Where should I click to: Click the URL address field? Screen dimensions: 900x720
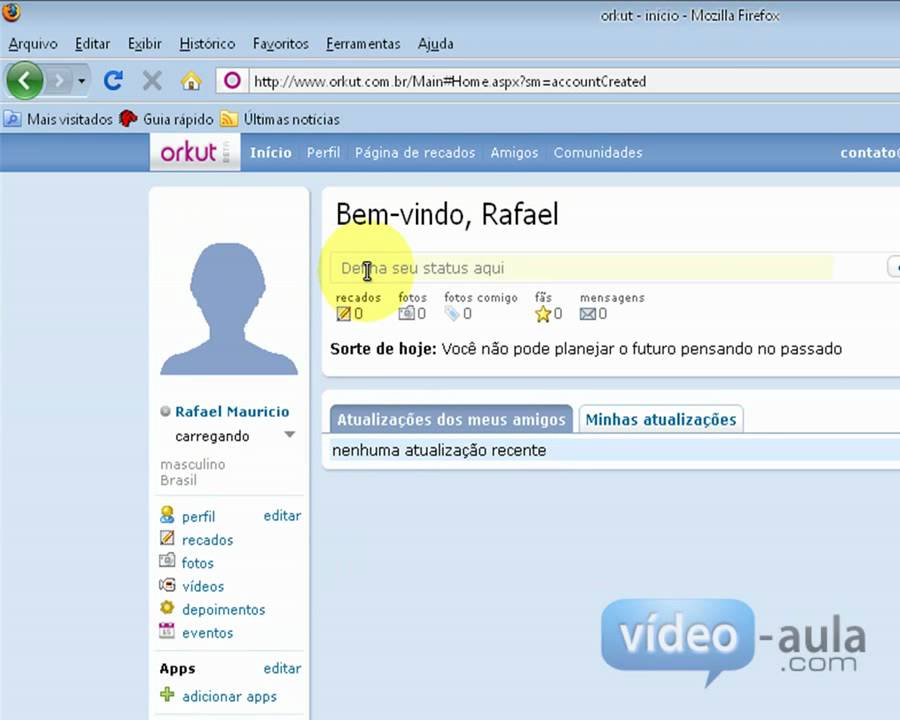click(x=575, y=82)
